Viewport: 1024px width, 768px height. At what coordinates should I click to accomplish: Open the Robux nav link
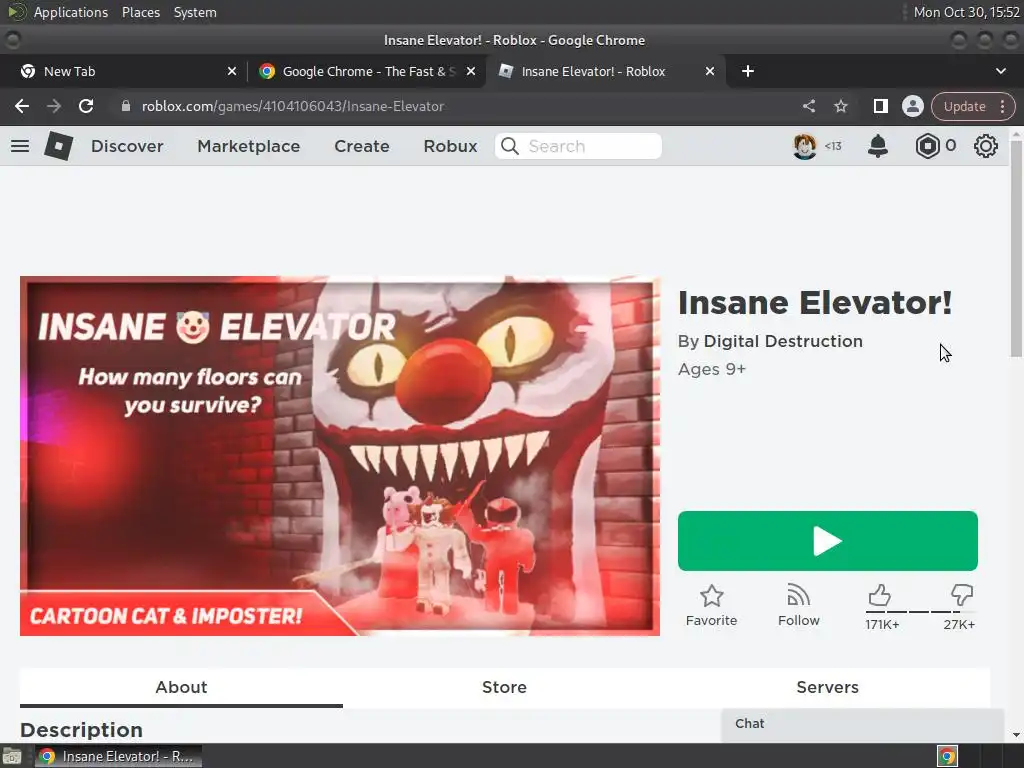pyautogui.click(x=451, y=146)
